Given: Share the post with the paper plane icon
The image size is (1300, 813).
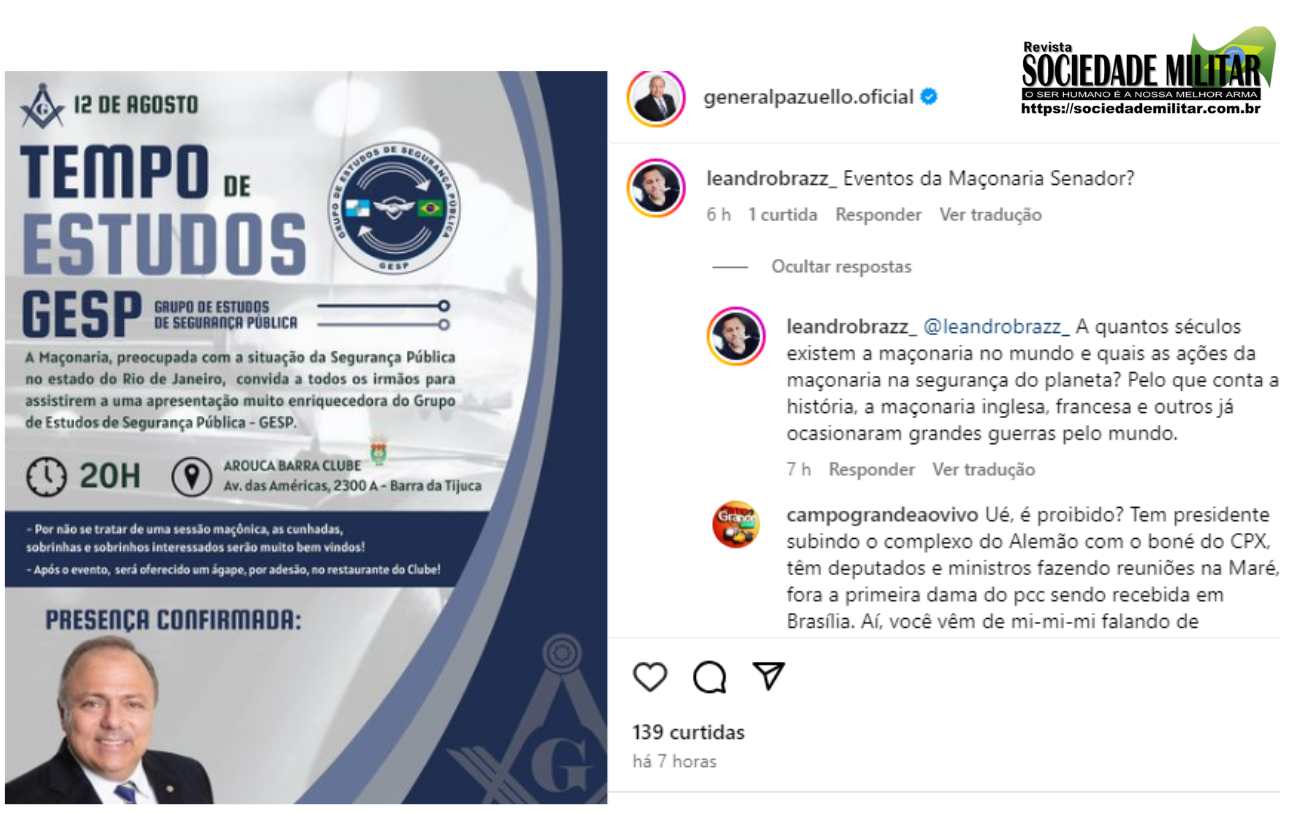Looking at the screenshot, I should point(767,676).
